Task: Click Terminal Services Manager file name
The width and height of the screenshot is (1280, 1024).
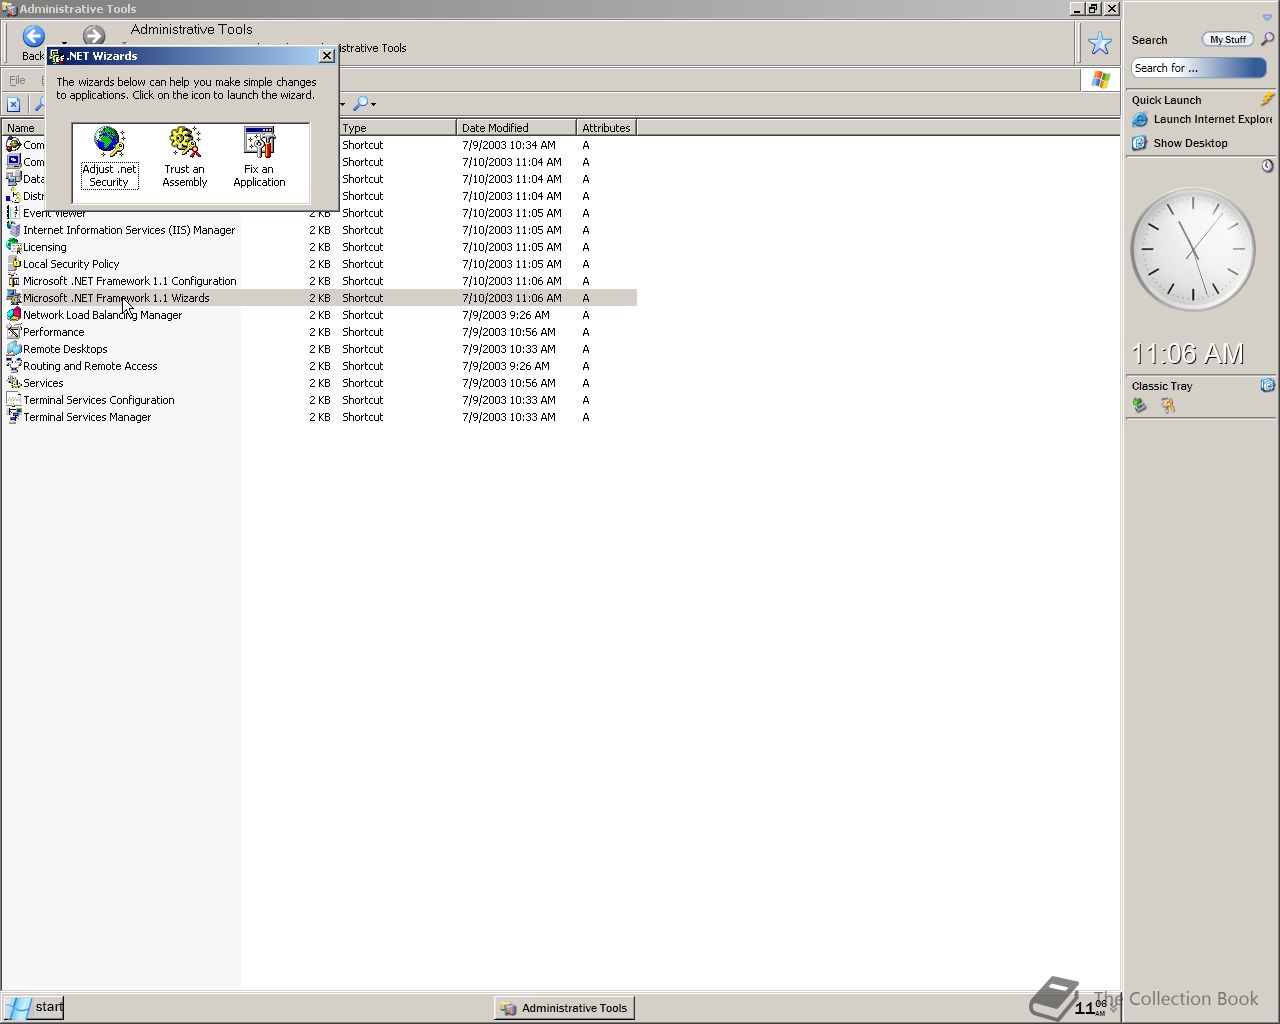Action: [87, 417]
